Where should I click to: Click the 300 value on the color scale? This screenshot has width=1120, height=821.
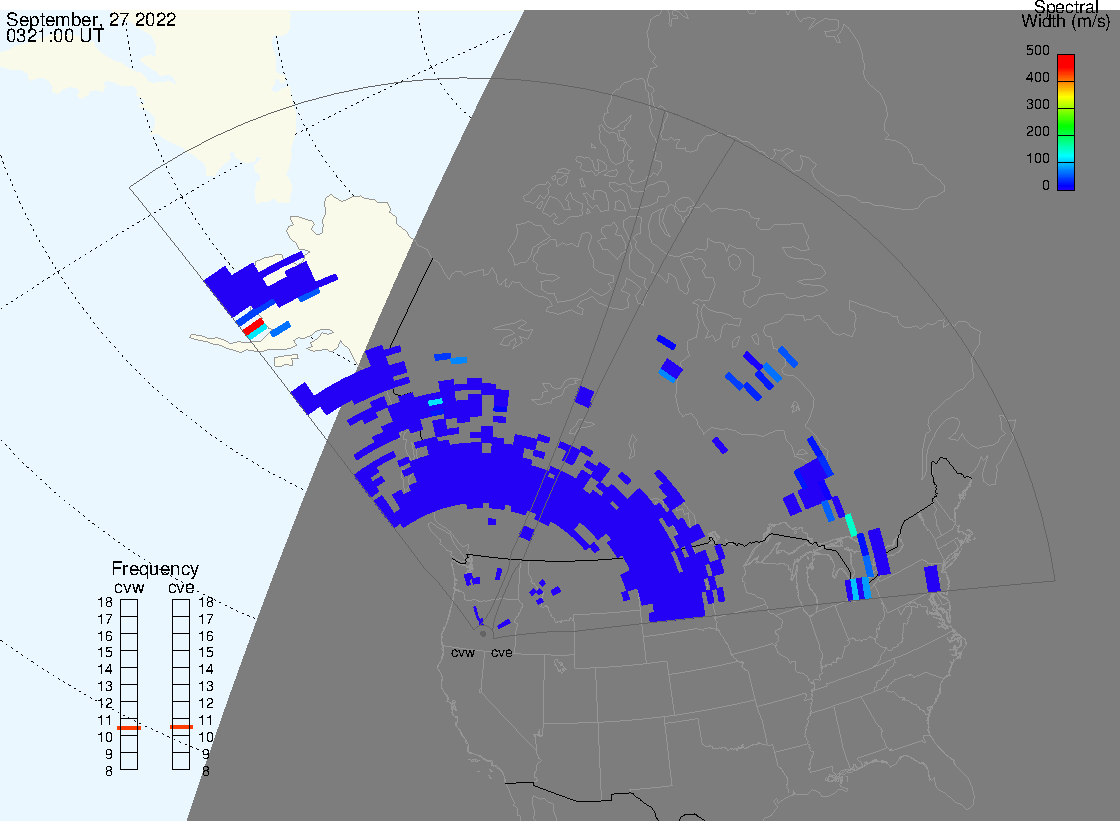point(1037,104)
